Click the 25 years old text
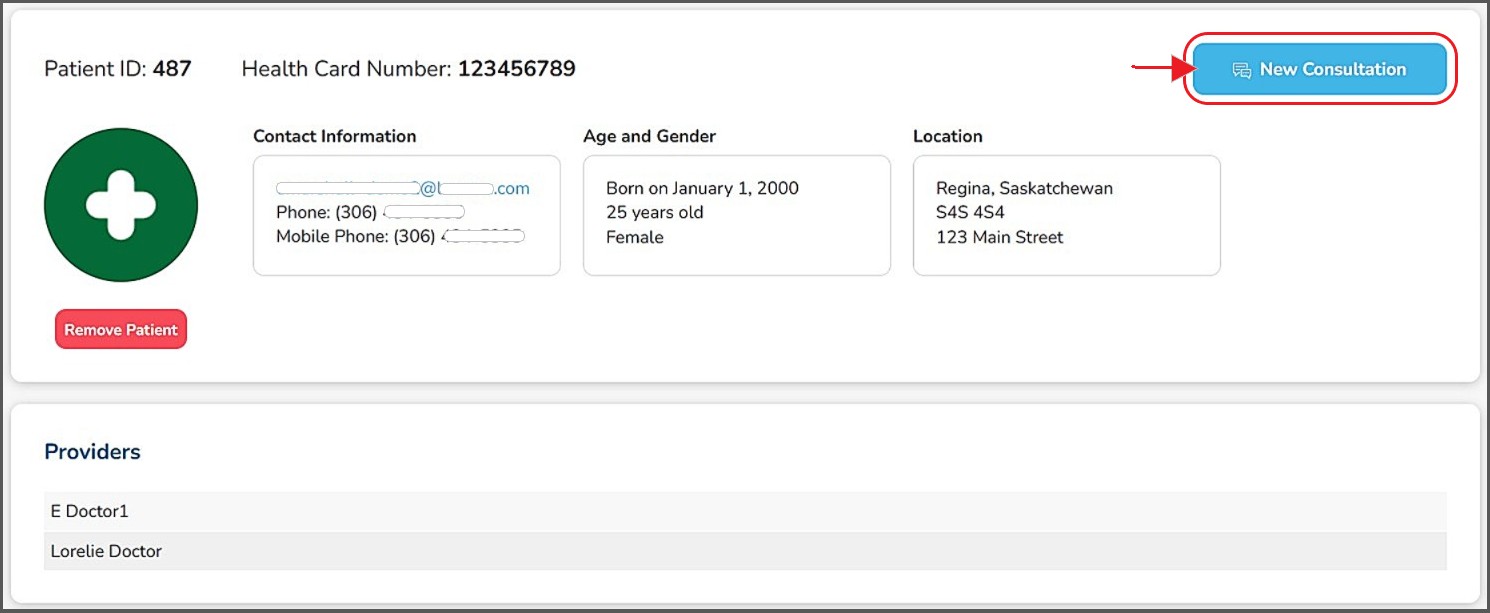The image size is (1490, 613). click(x=654, y=212)
